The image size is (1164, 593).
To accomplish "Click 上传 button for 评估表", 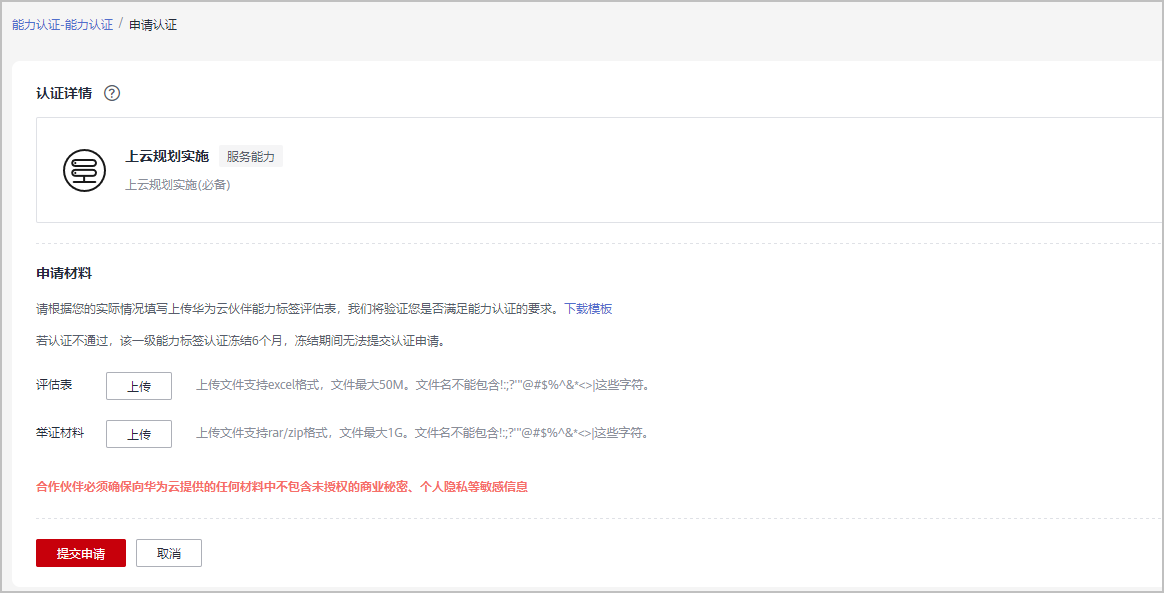I will (x=139, y=386).
